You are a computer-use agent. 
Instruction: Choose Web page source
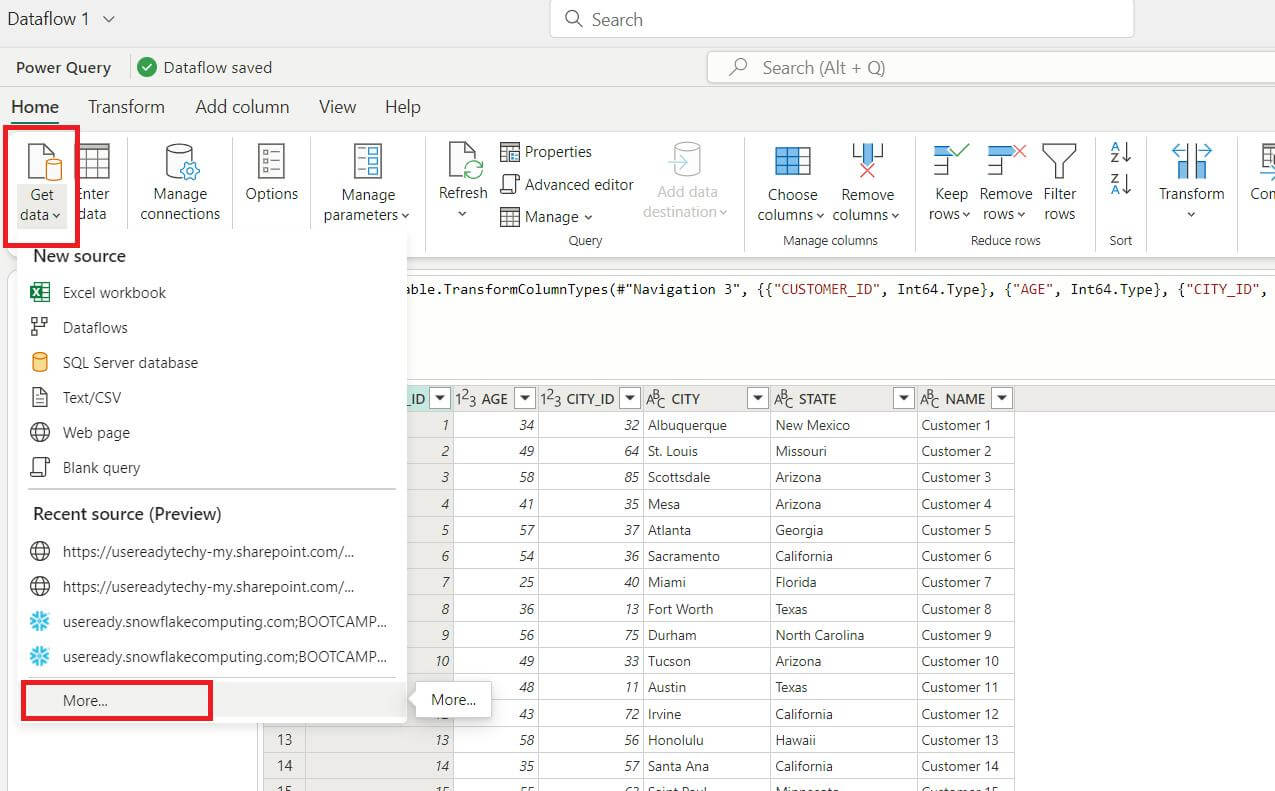pyautogui.click(x=211, y=433)
